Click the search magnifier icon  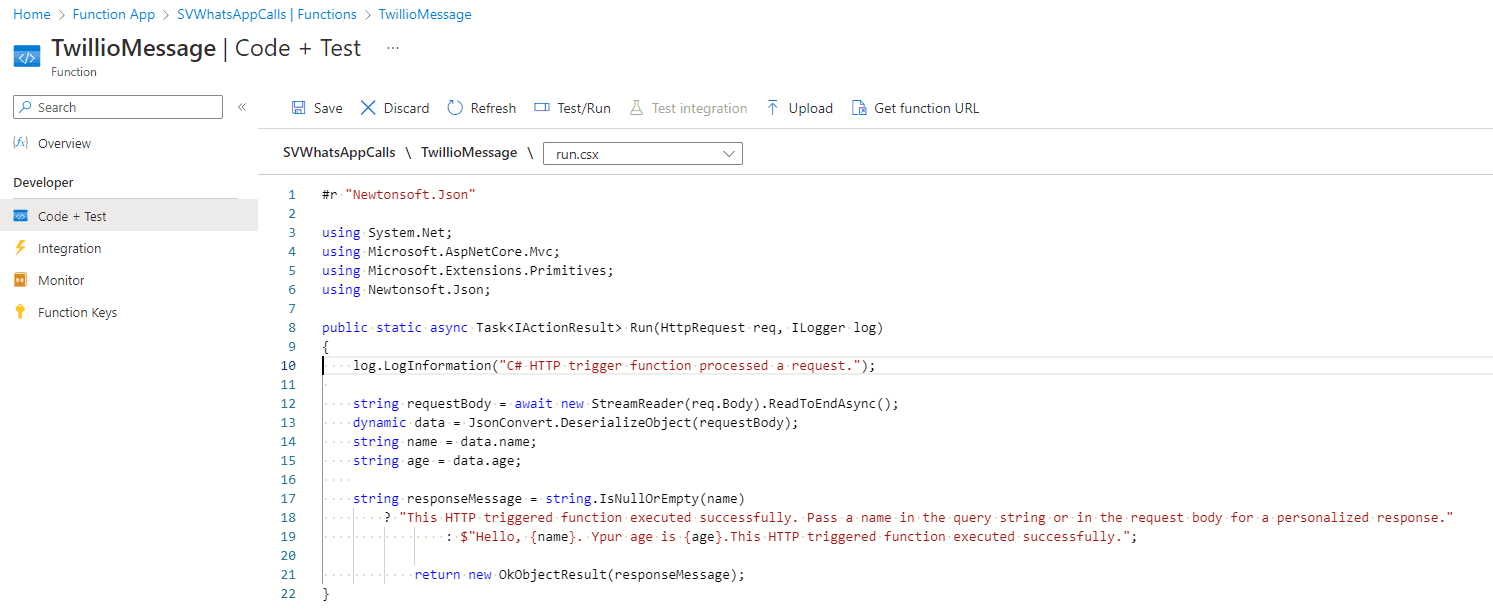pyautogui.click(x=26, y=107)
